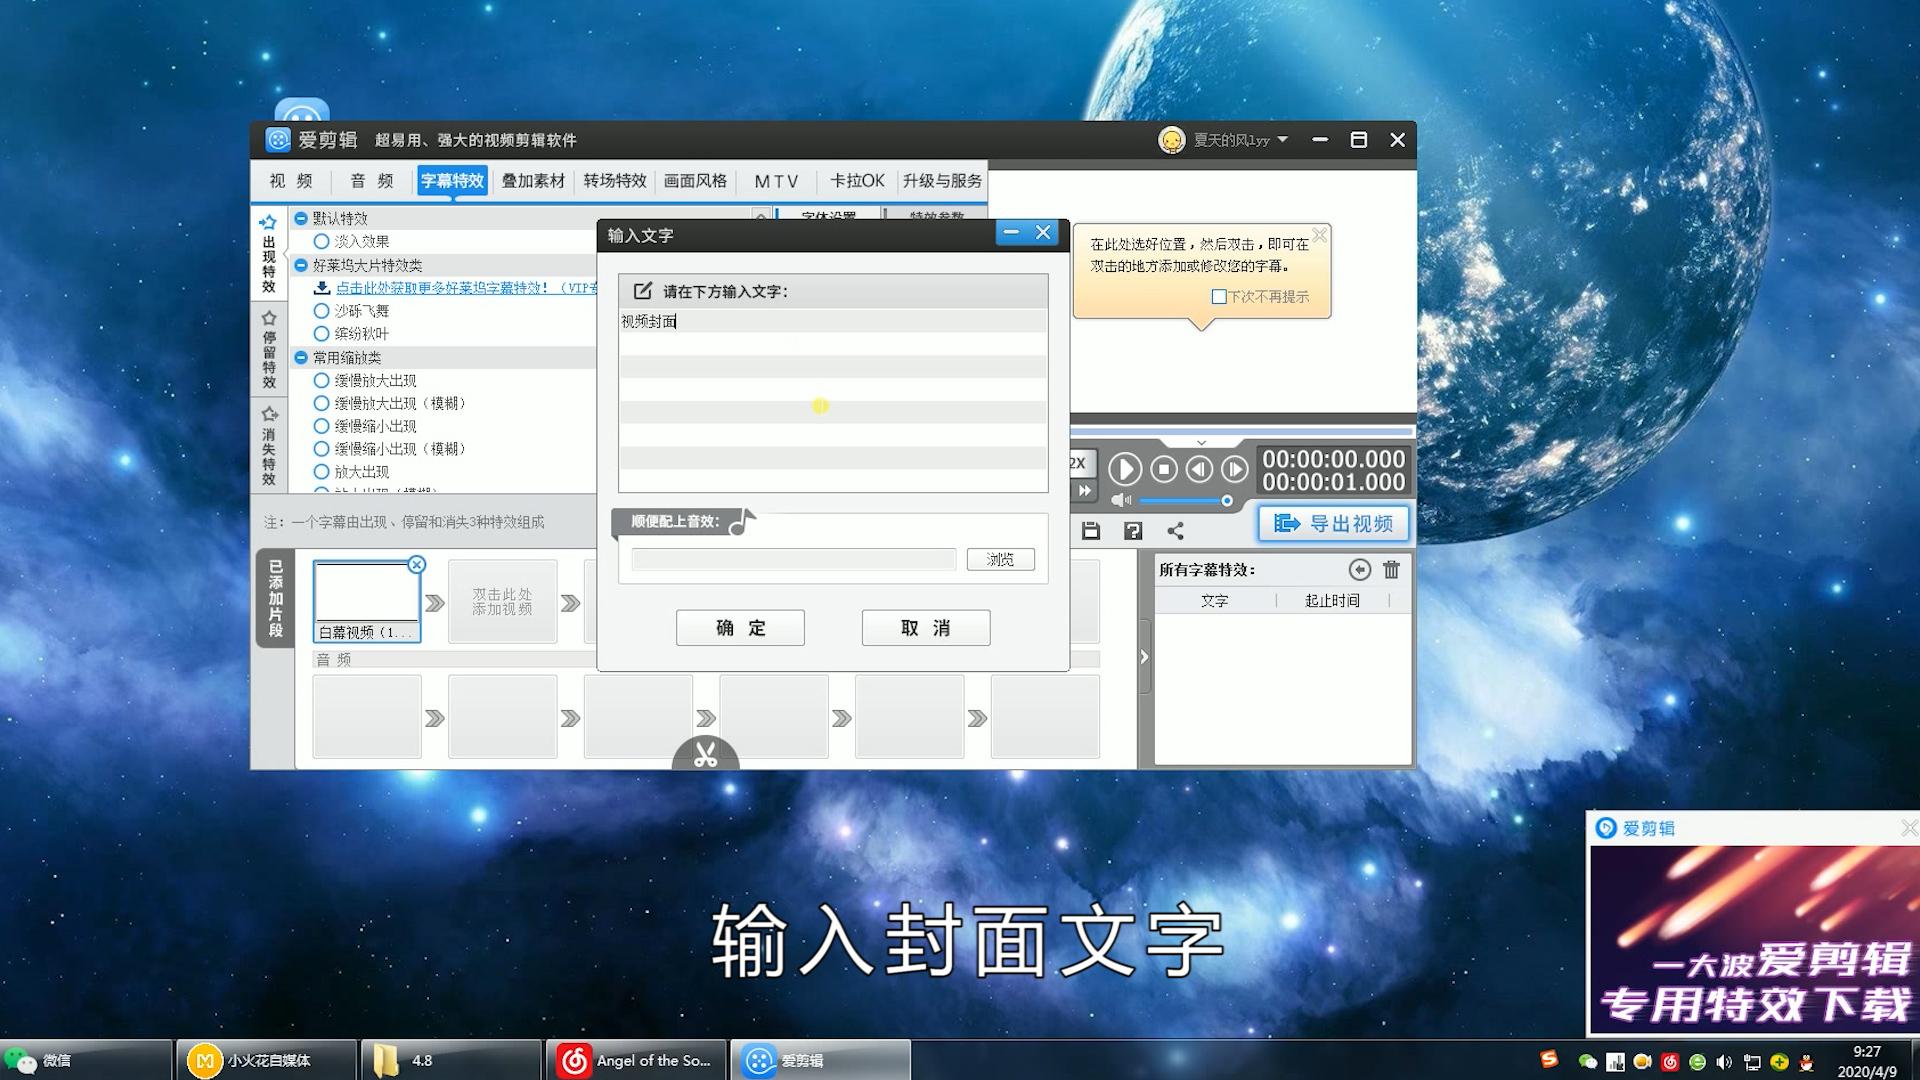Screen dimensions: 1920x1080
Task: Click the VIP download arrow icon
Action: [322, 288]
